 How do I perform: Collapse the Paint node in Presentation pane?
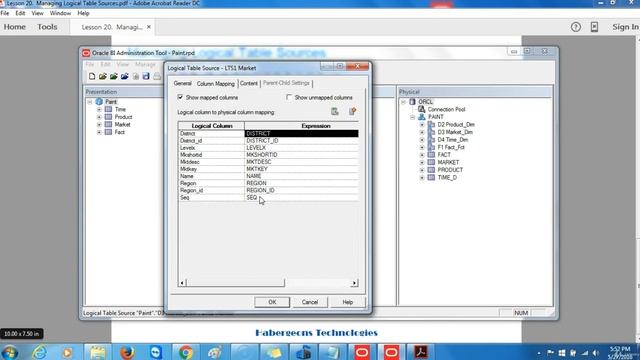pos(90,102)
